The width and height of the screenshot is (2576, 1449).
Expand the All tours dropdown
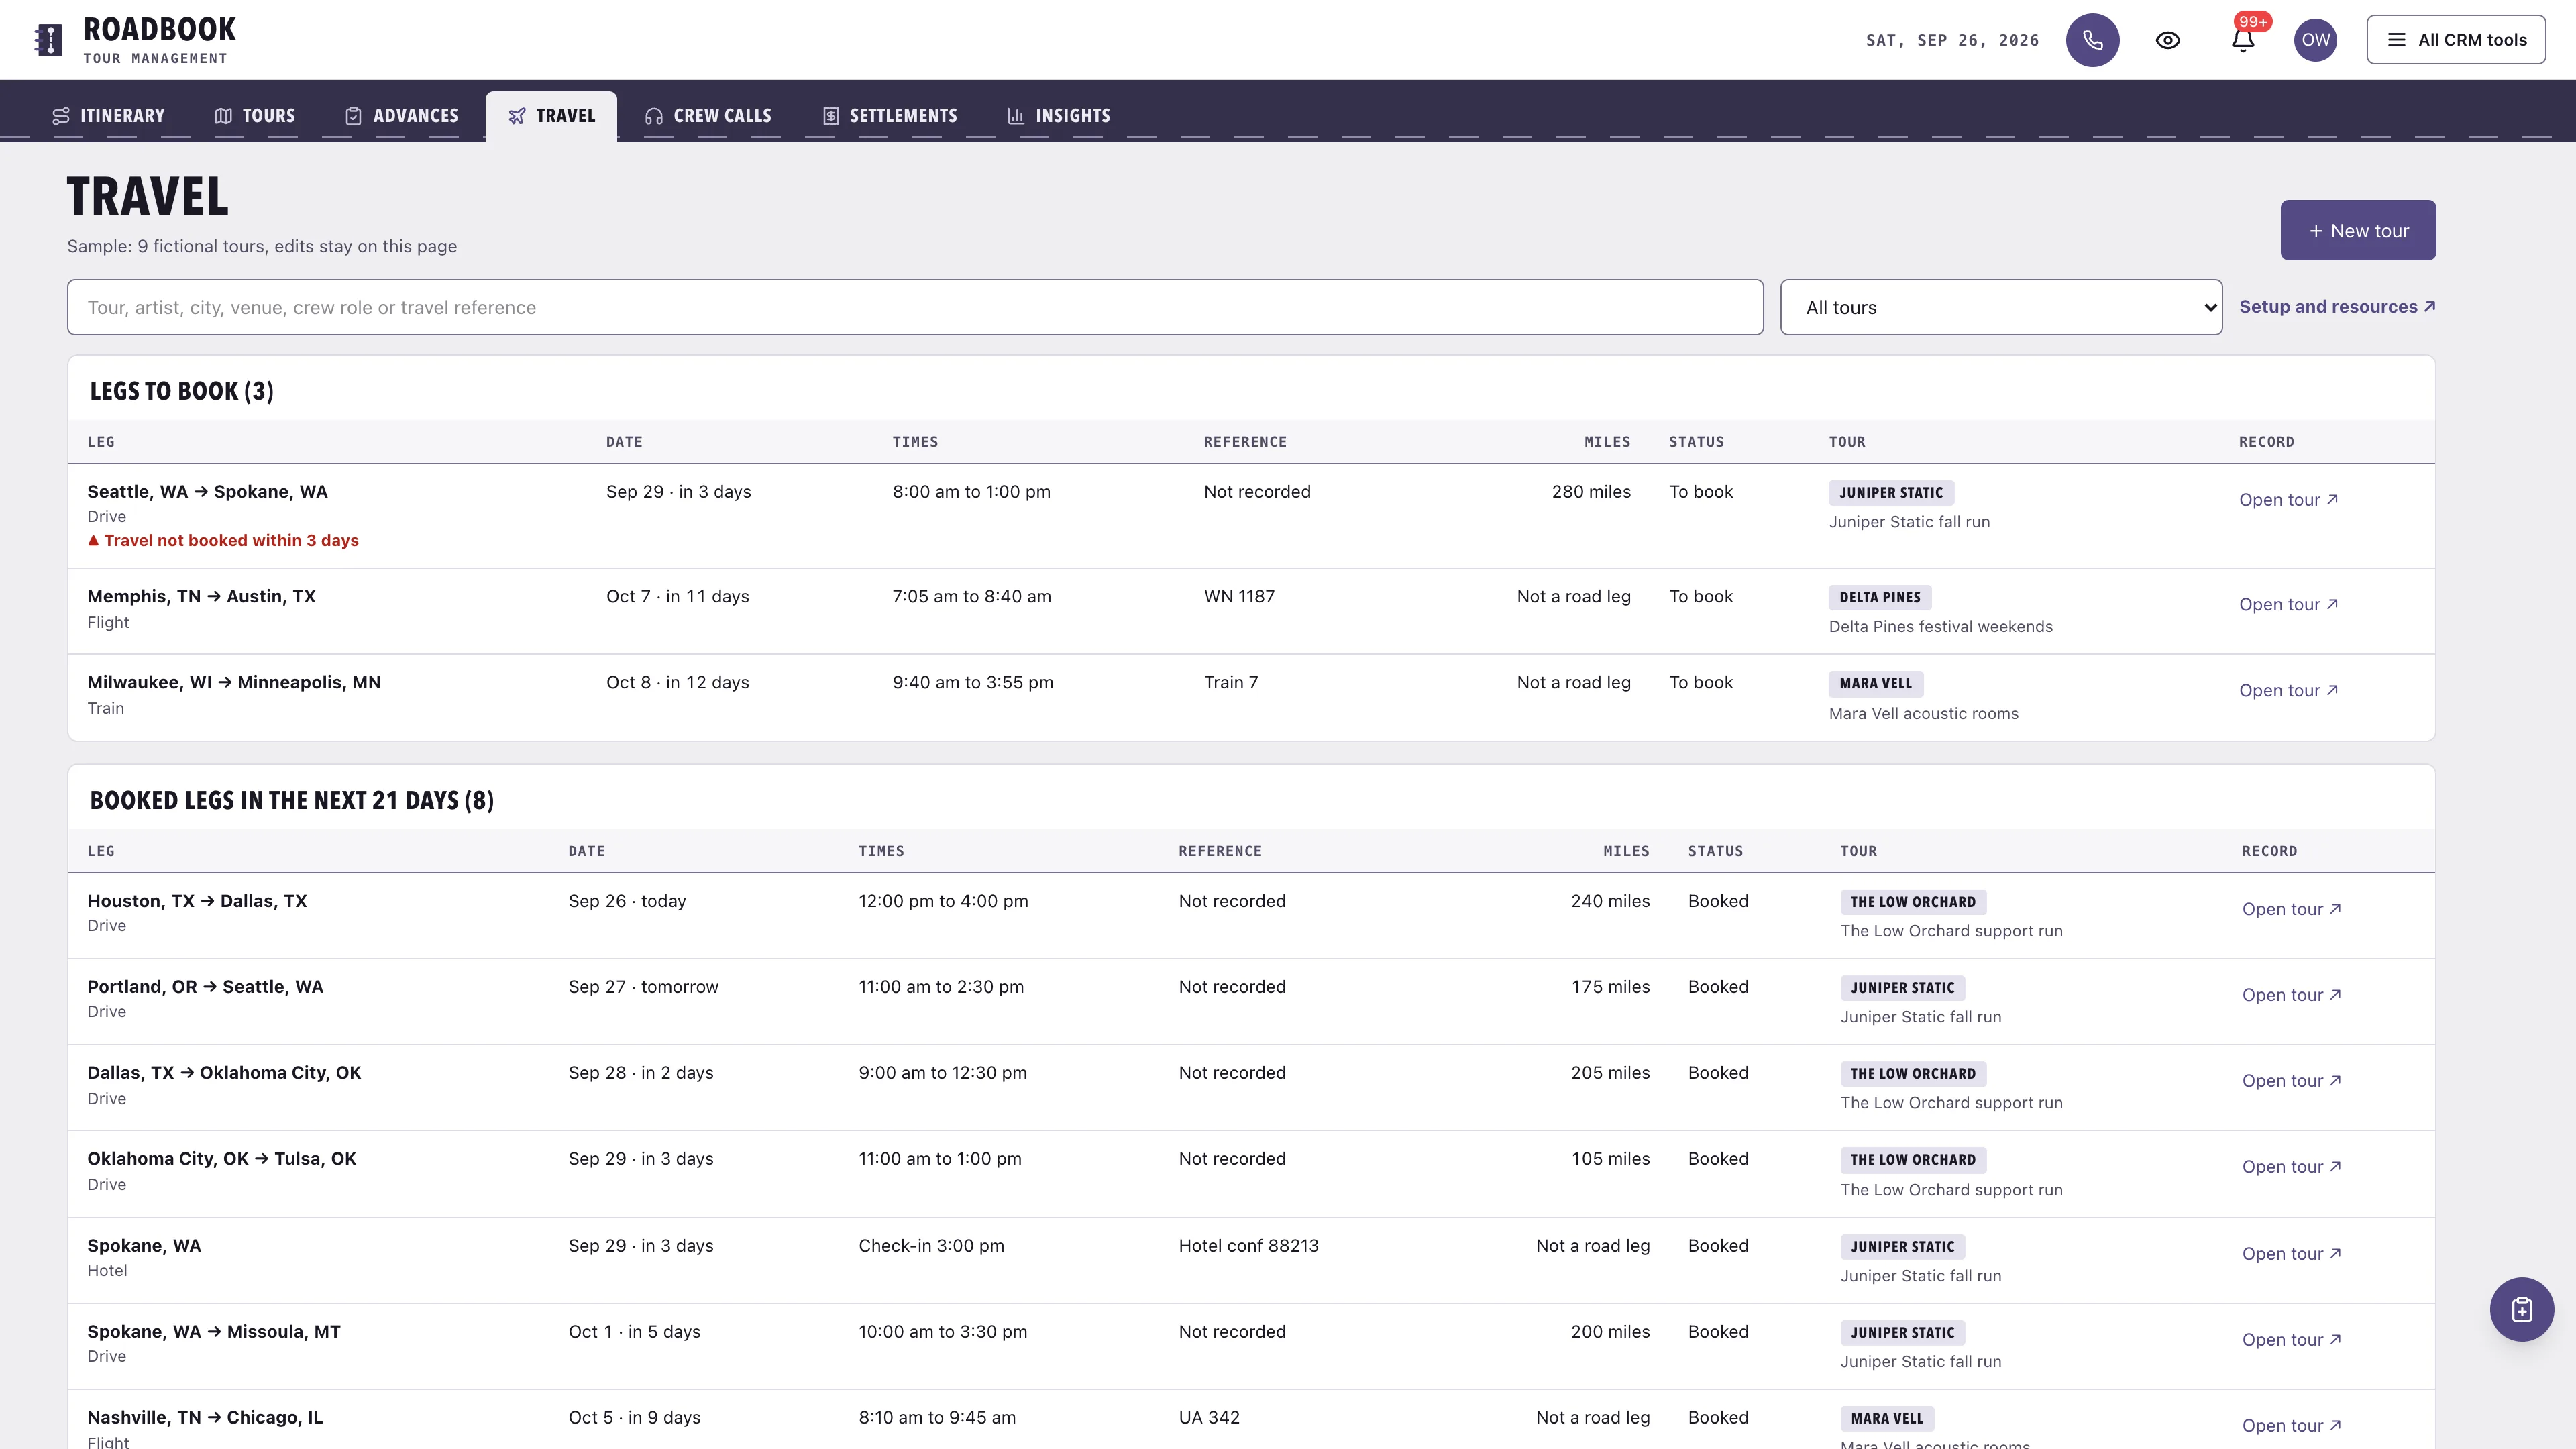click(x=2001, y=307)
